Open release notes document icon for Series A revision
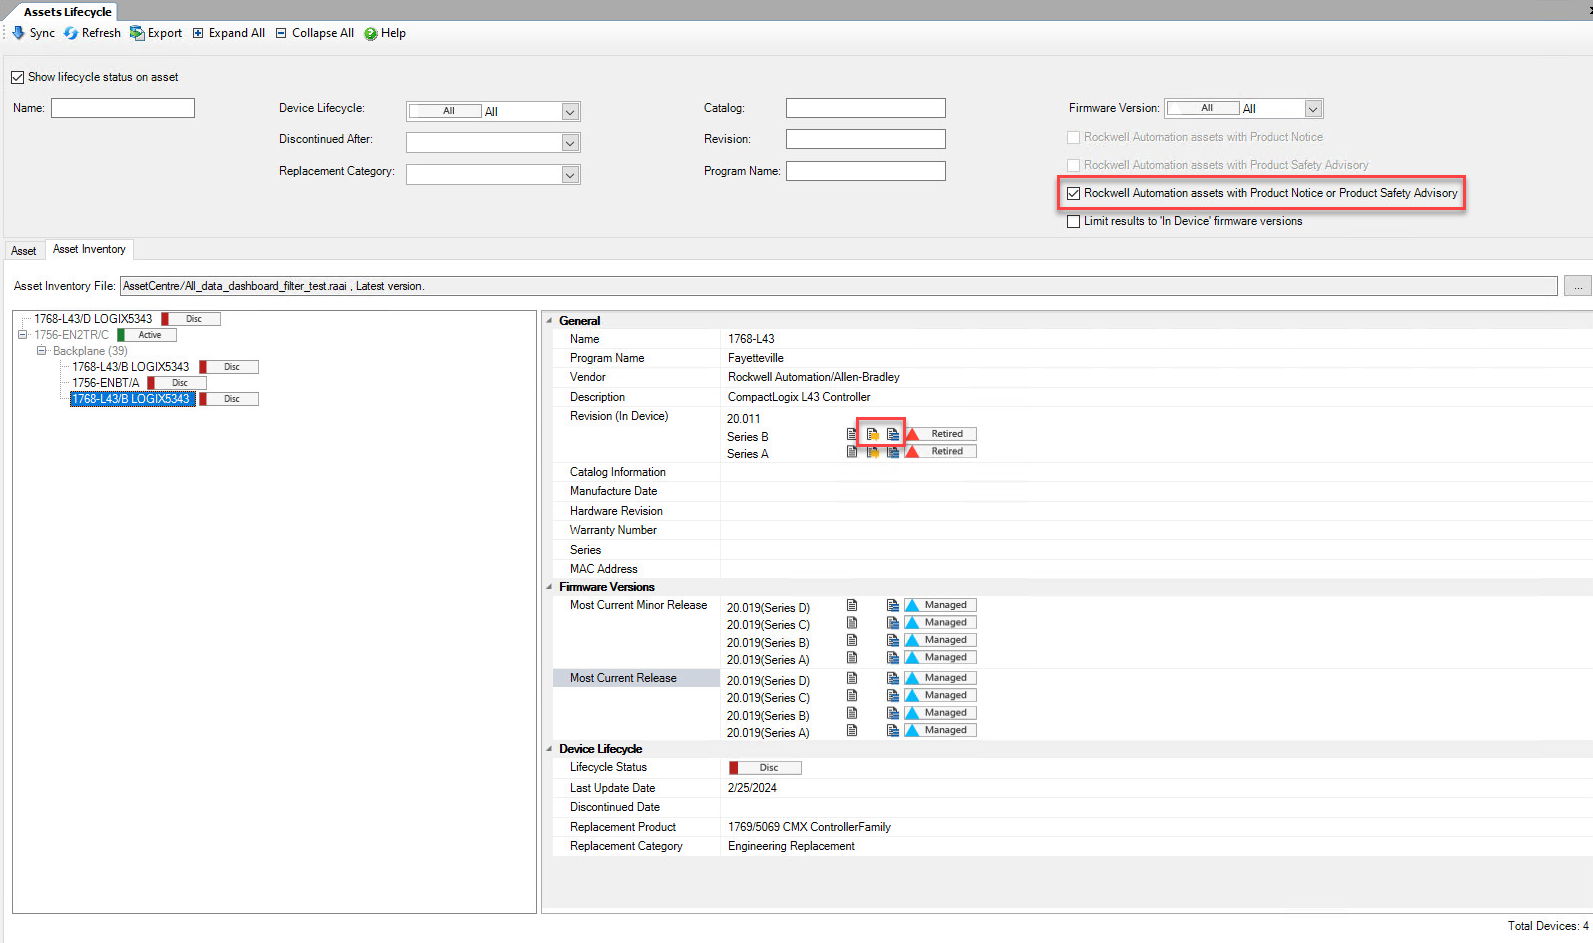Image resolution: width=1593 pixels, height=943 pixels. (852, 452)
